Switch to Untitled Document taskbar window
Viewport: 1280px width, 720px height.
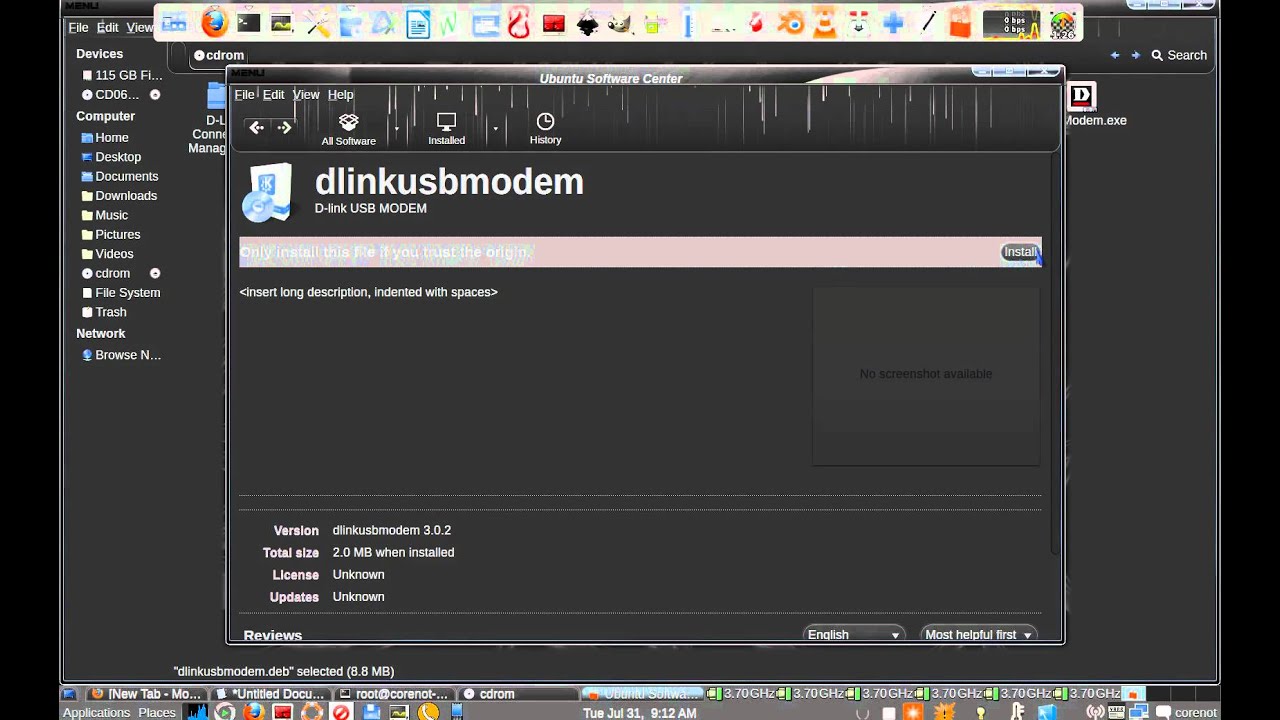coord(270,694)
